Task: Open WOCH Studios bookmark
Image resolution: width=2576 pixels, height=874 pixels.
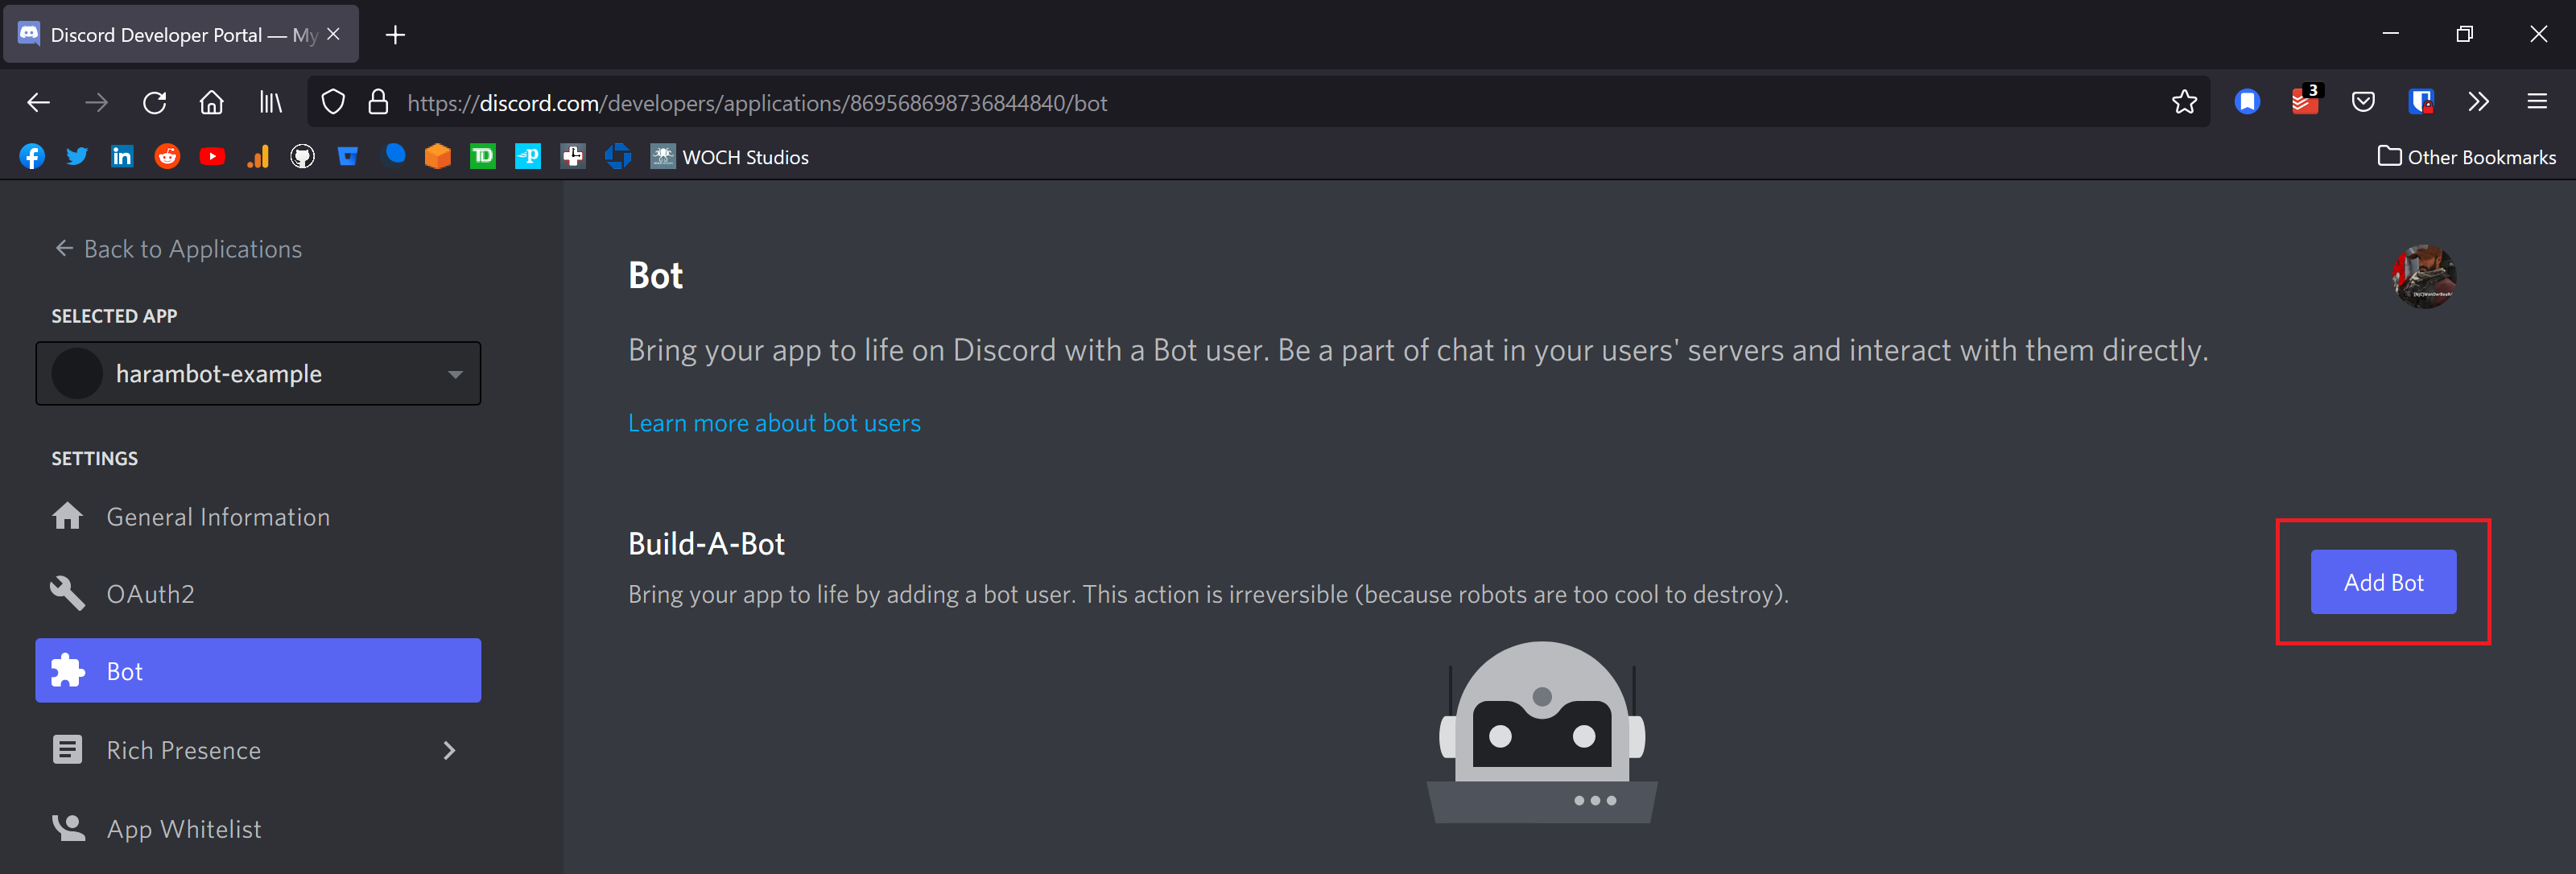Action: tap(729, 157)
